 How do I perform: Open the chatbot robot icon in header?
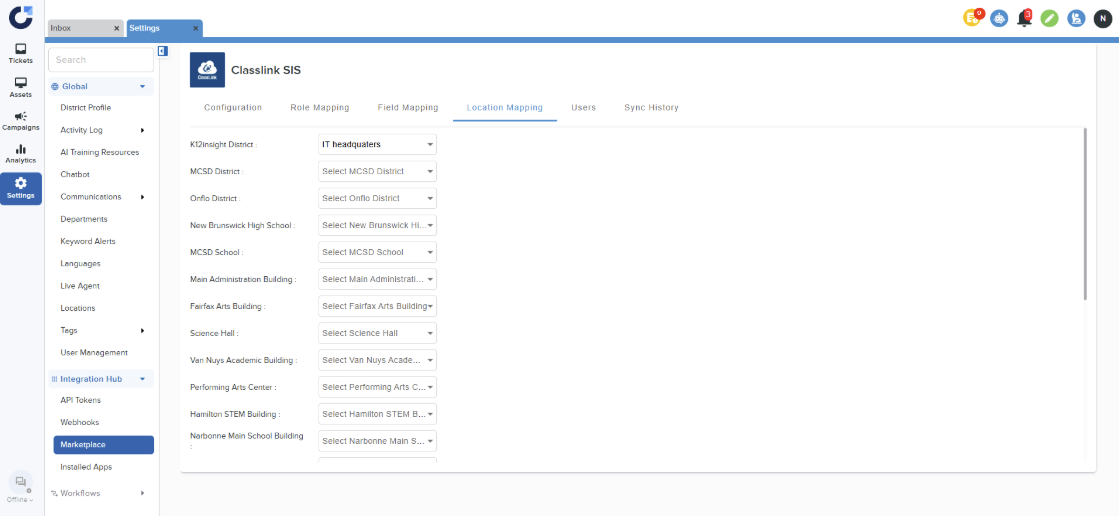coord(998,18)
